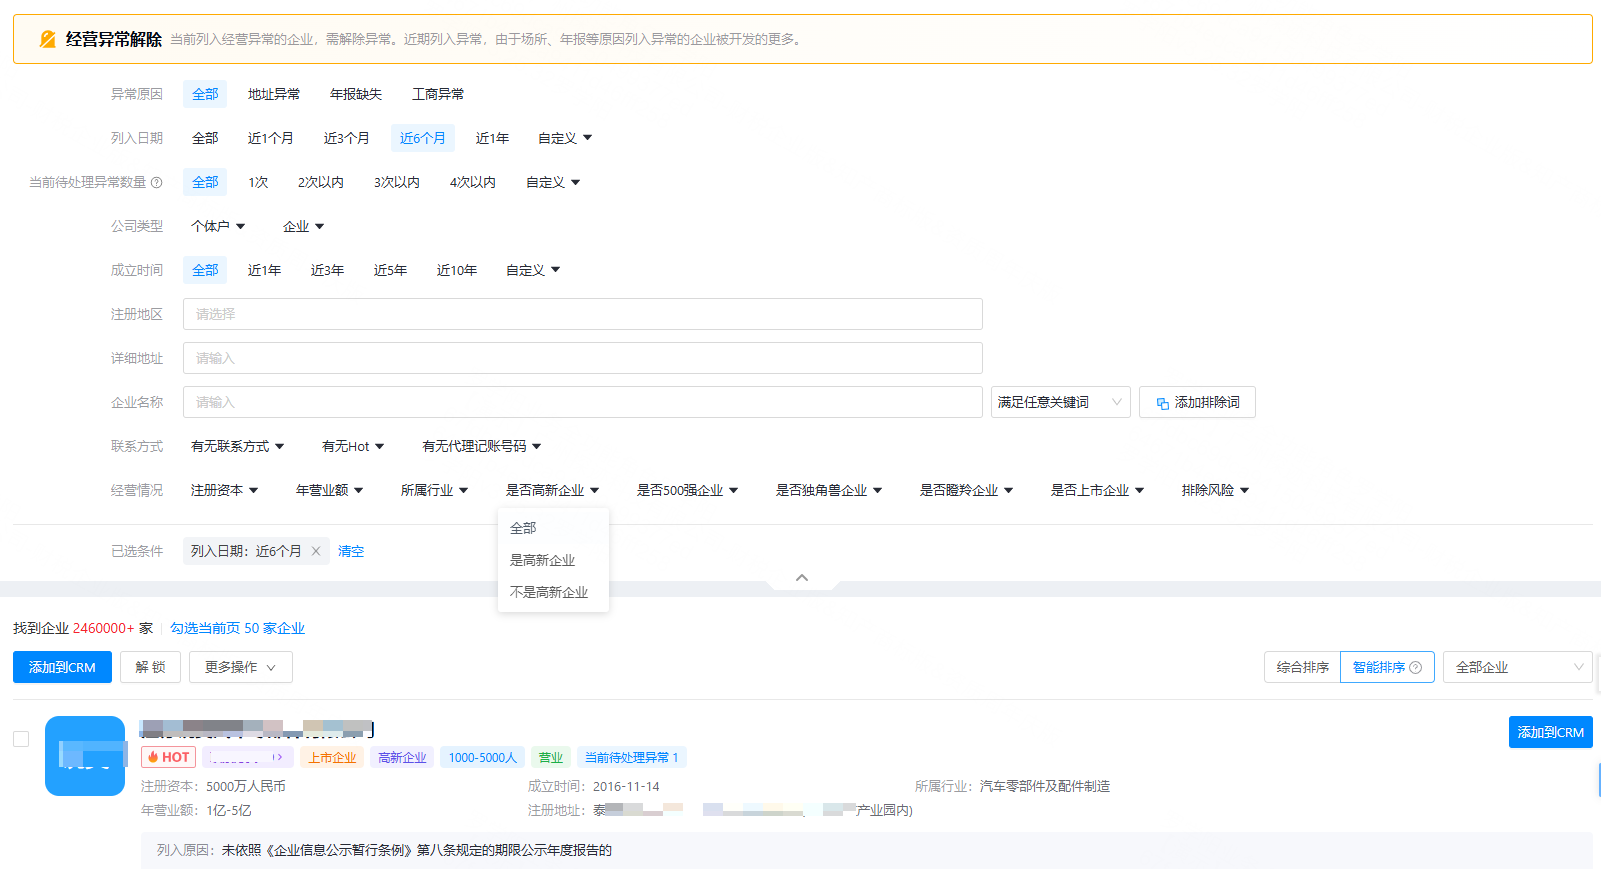Remove the 列入日期 近6个月 filter tag

coord(316,551)
